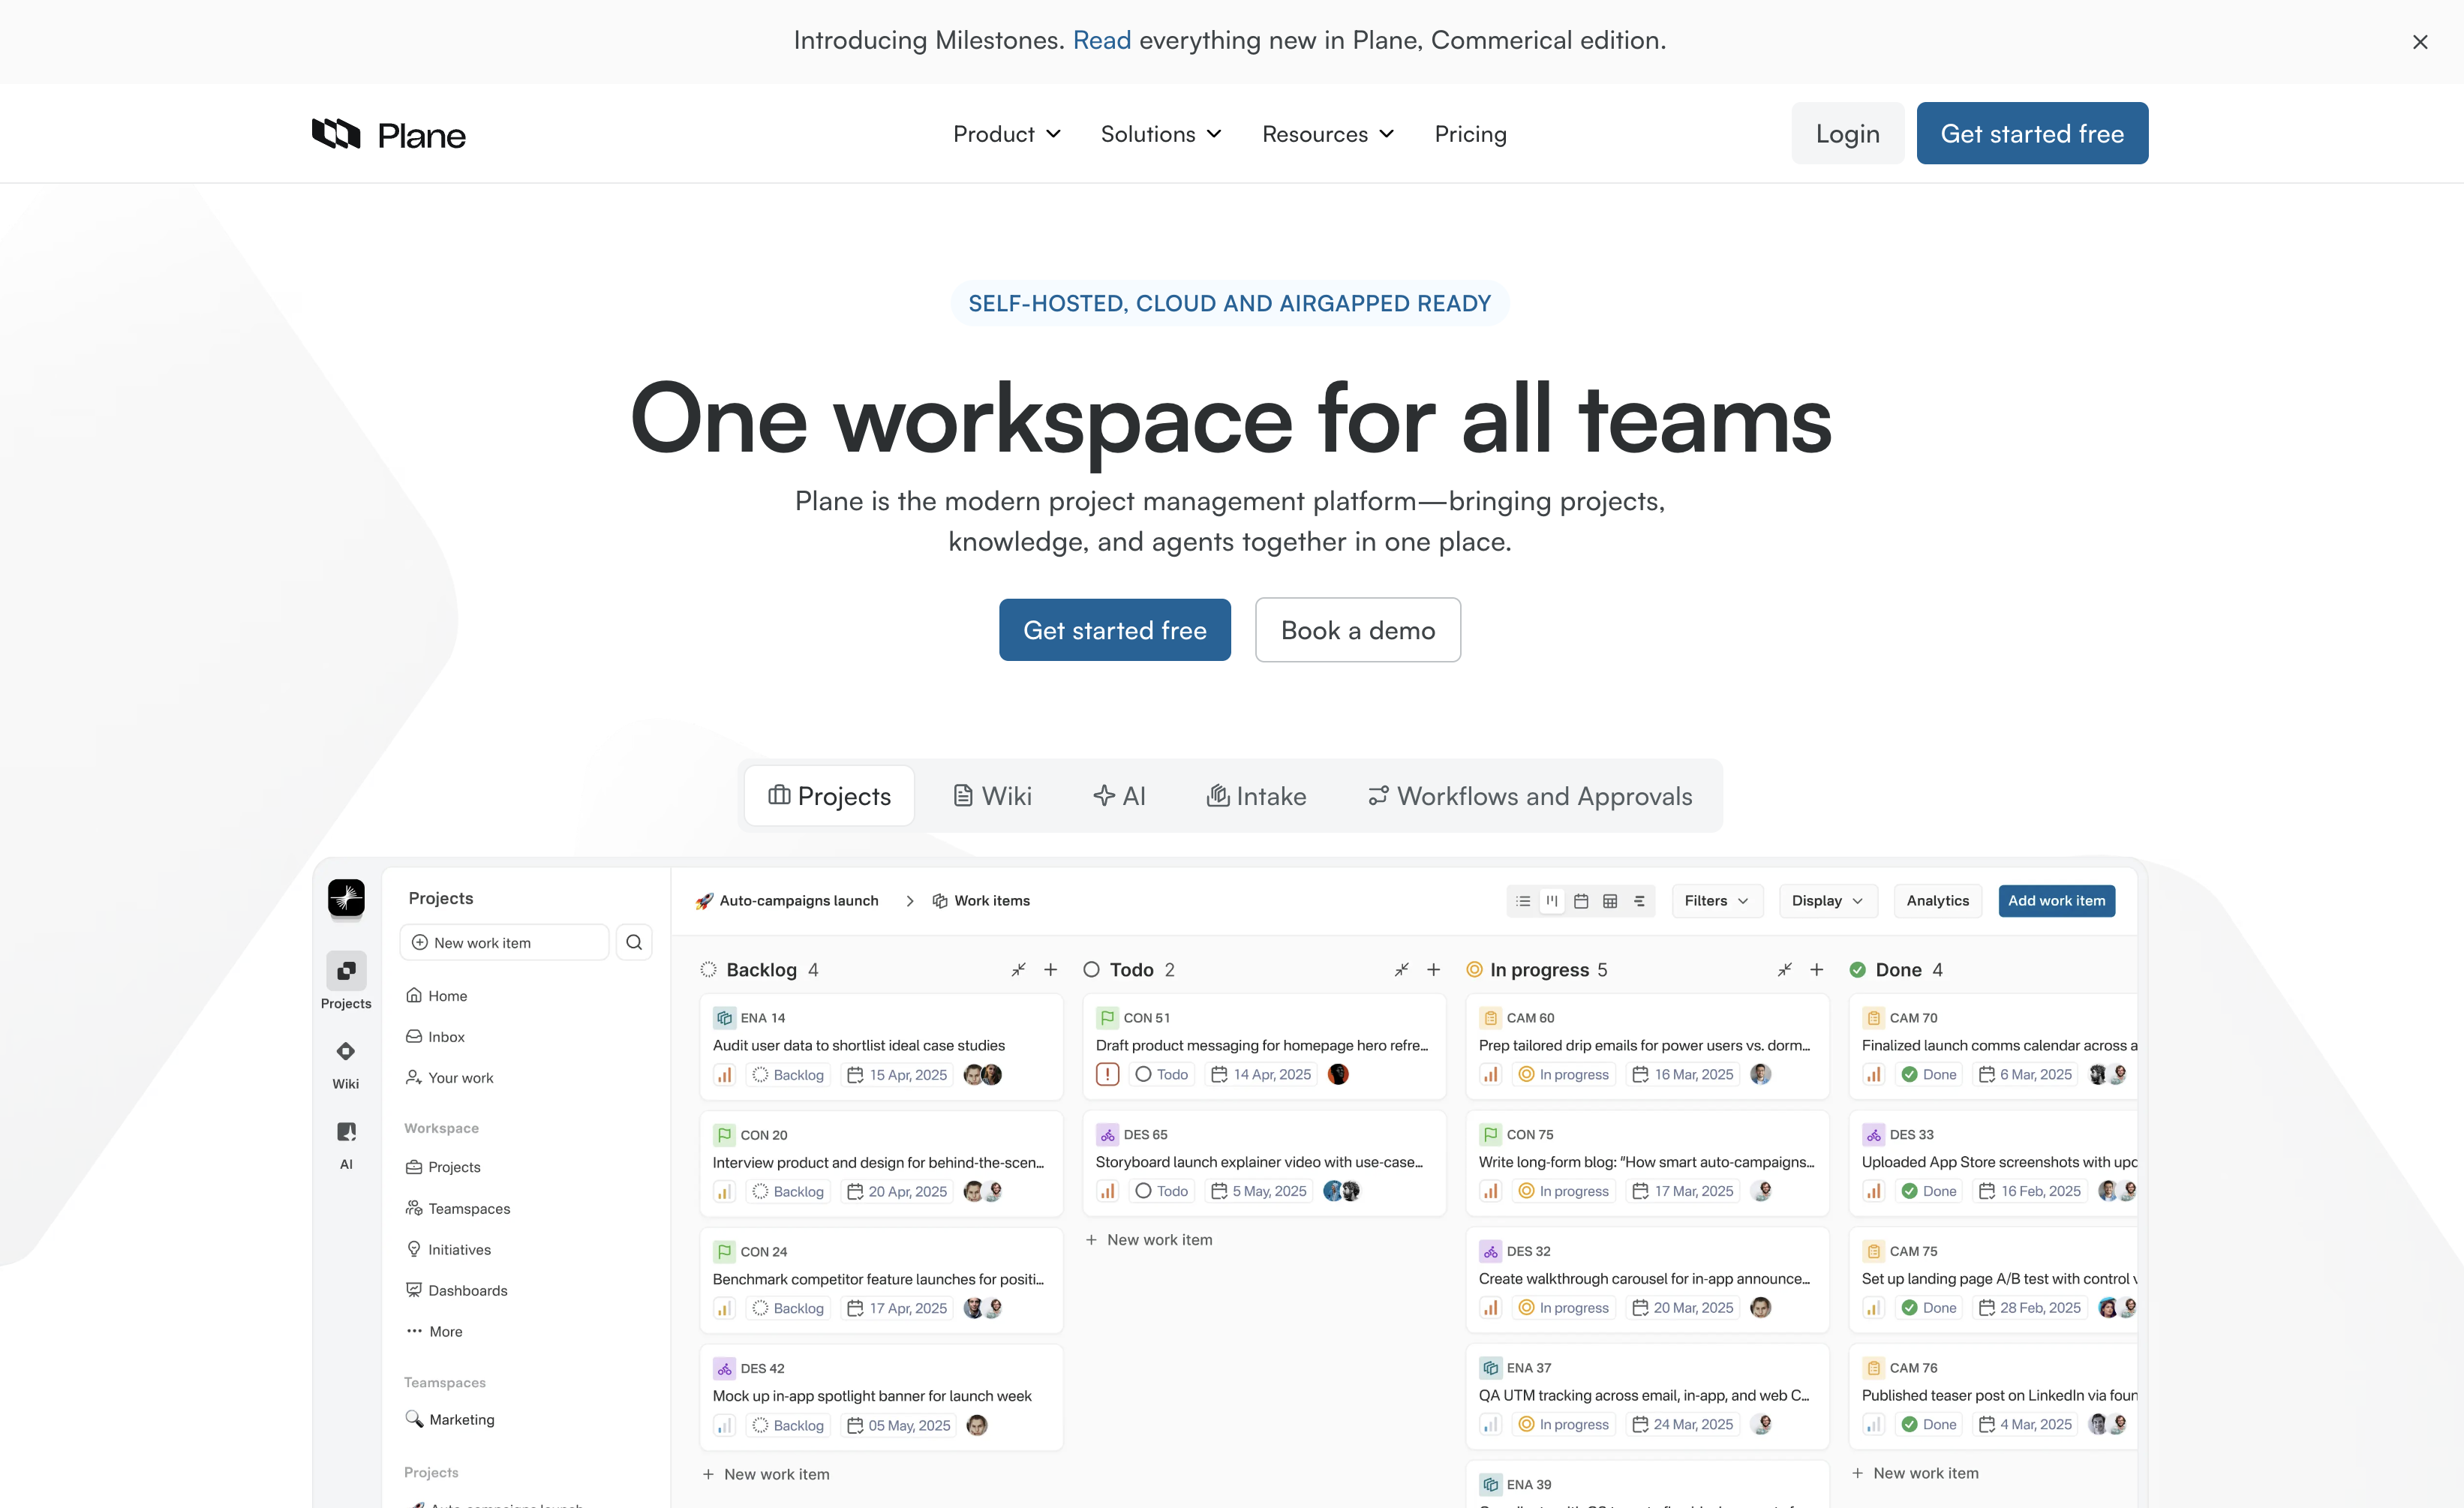Click the sidebar search magnifier icon
The height and width of the screenshot is (1508, 2464).
(634, 942)
